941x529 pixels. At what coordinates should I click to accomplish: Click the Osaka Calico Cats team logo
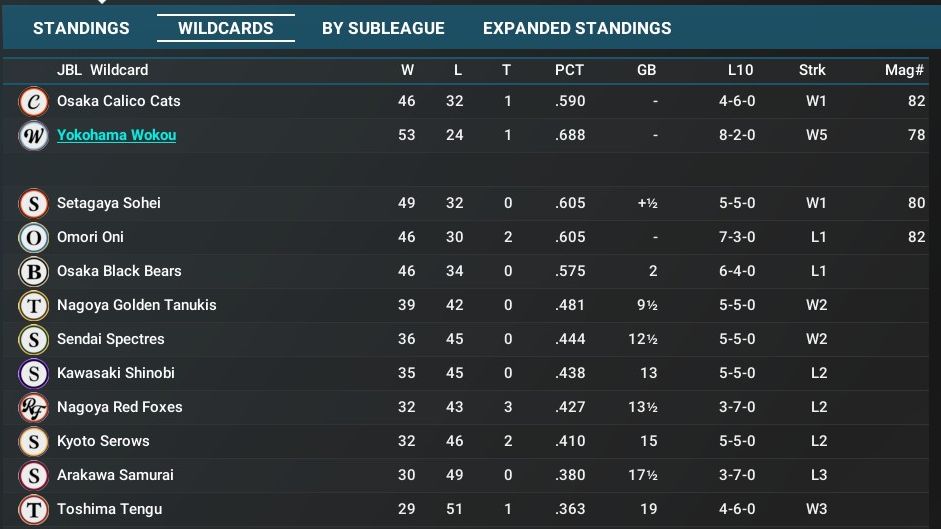(34, 102)
